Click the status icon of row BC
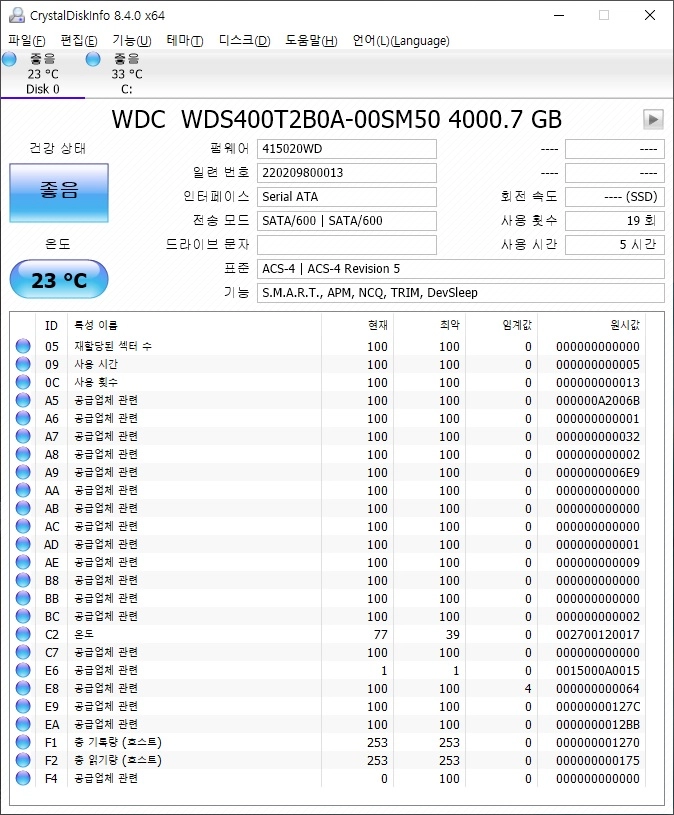The width and height of the screenshot is (674, 815). [x=23, y=616]
